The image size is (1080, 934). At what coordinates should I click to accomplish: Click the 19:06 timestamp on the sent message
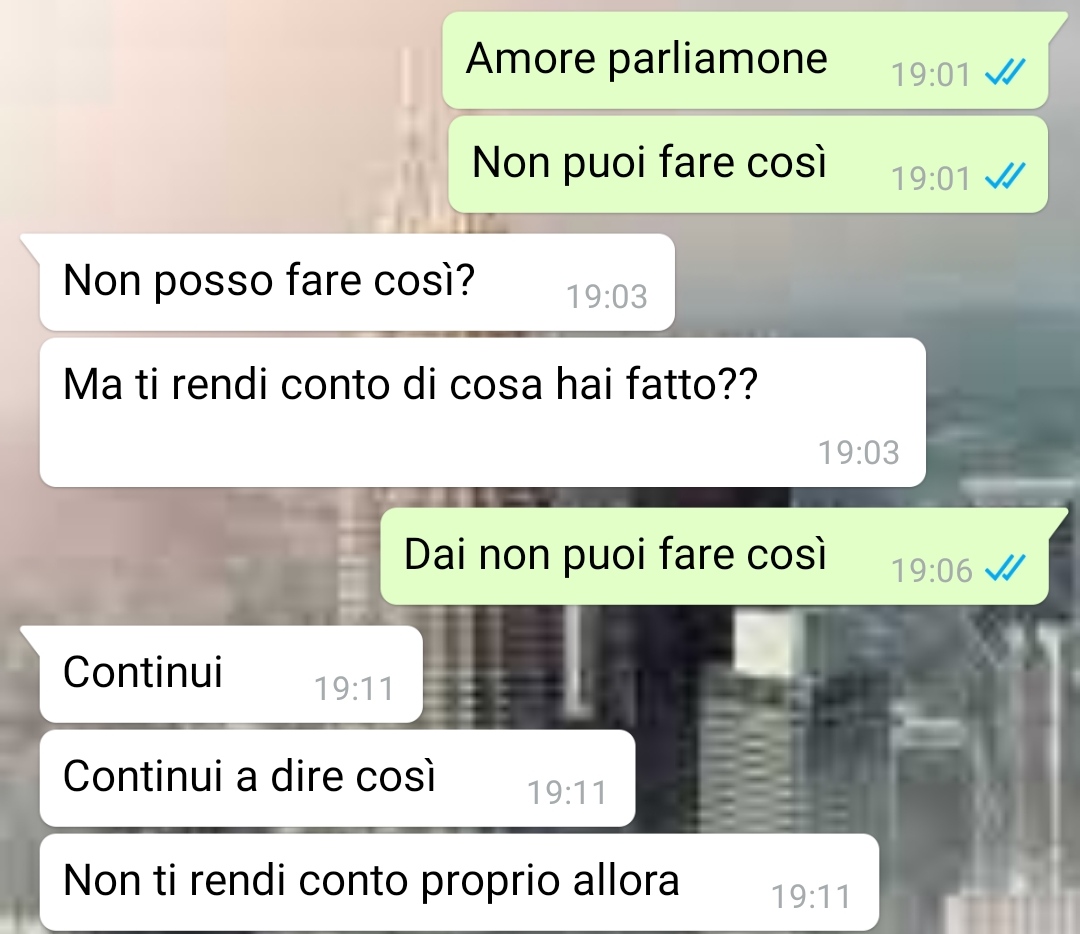coord(931,571)
